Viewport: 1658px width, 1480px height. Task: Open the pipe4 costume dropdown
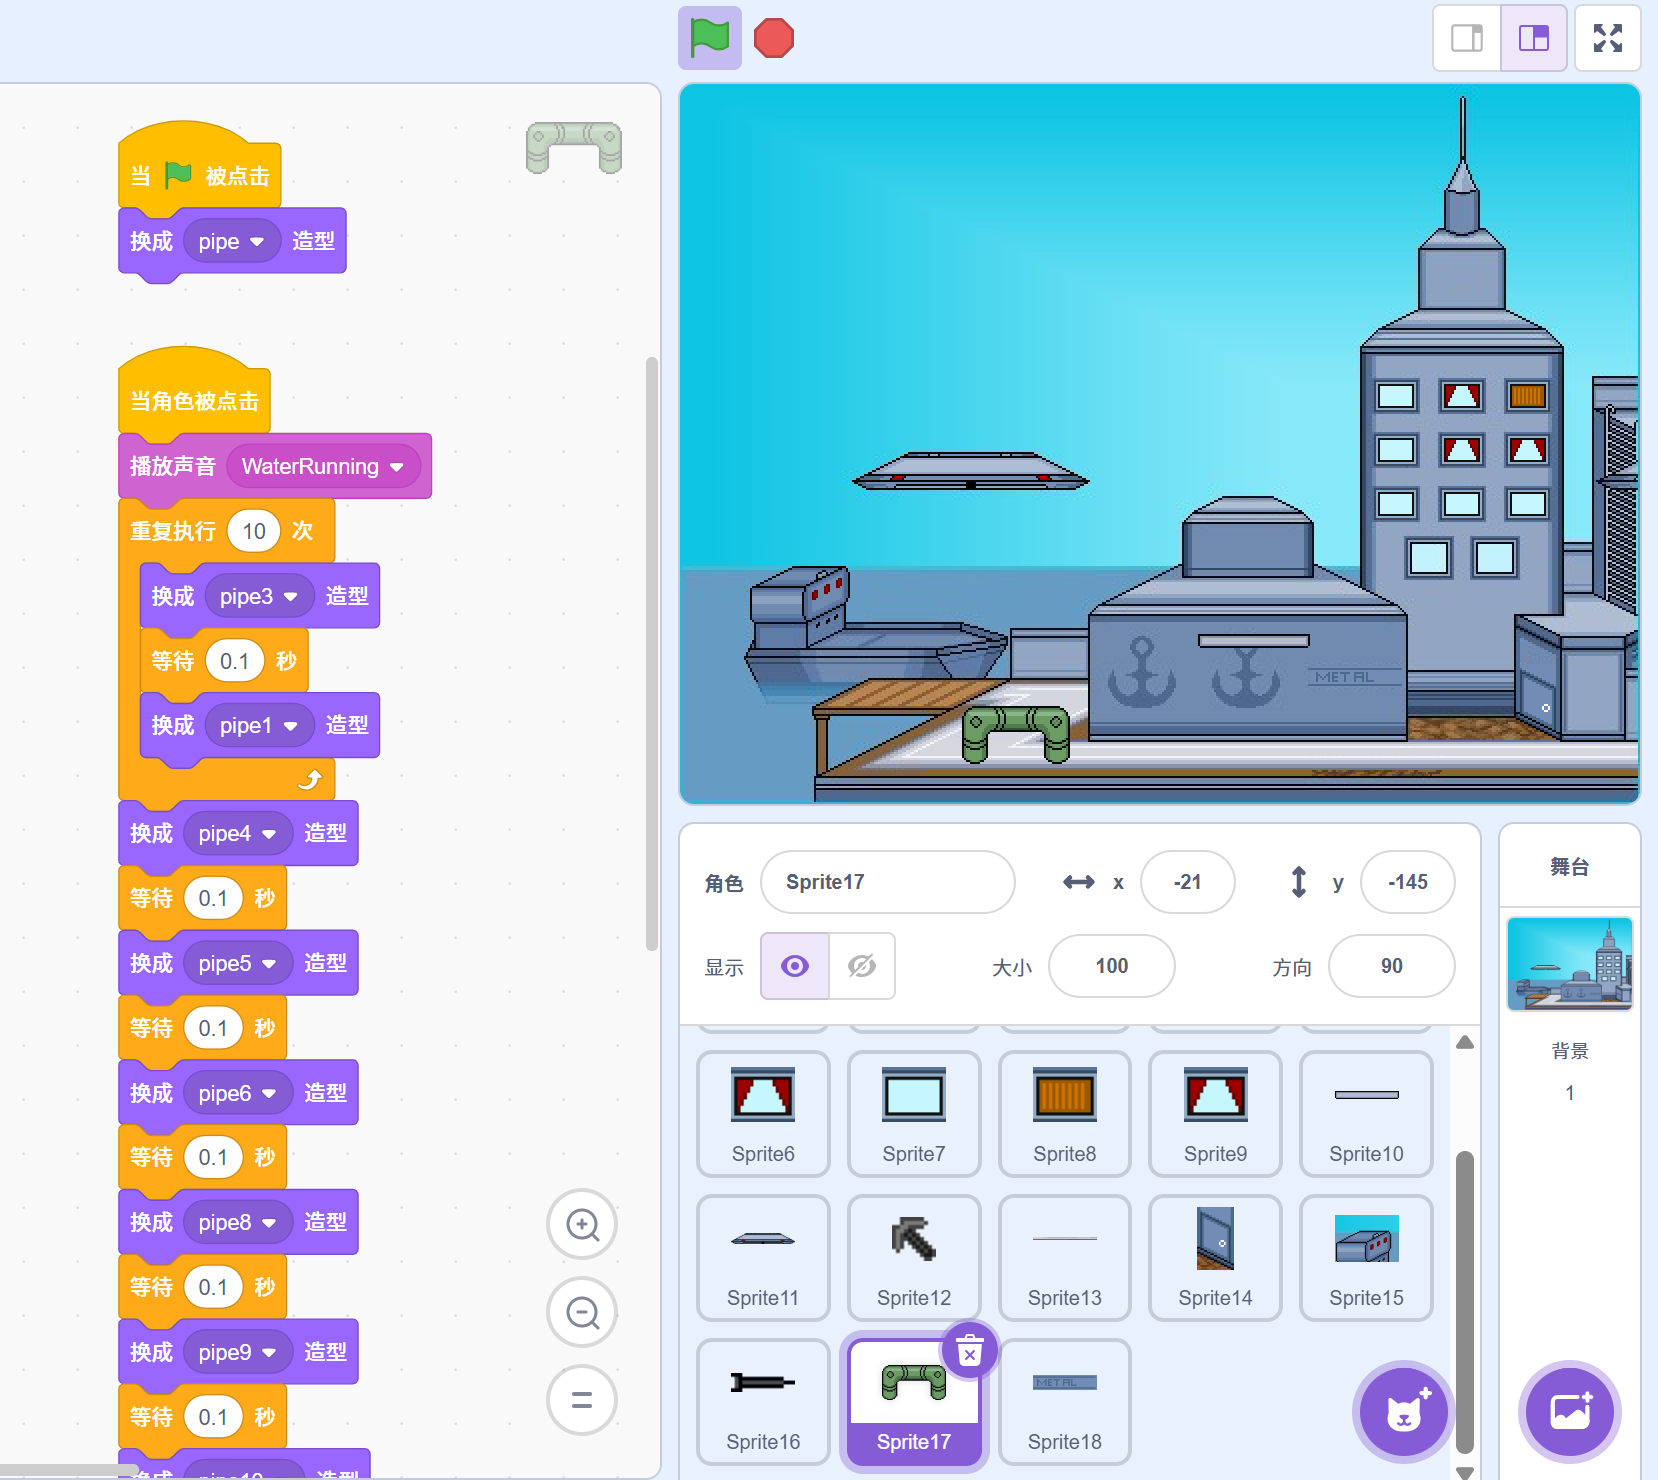tap(269, 834)
